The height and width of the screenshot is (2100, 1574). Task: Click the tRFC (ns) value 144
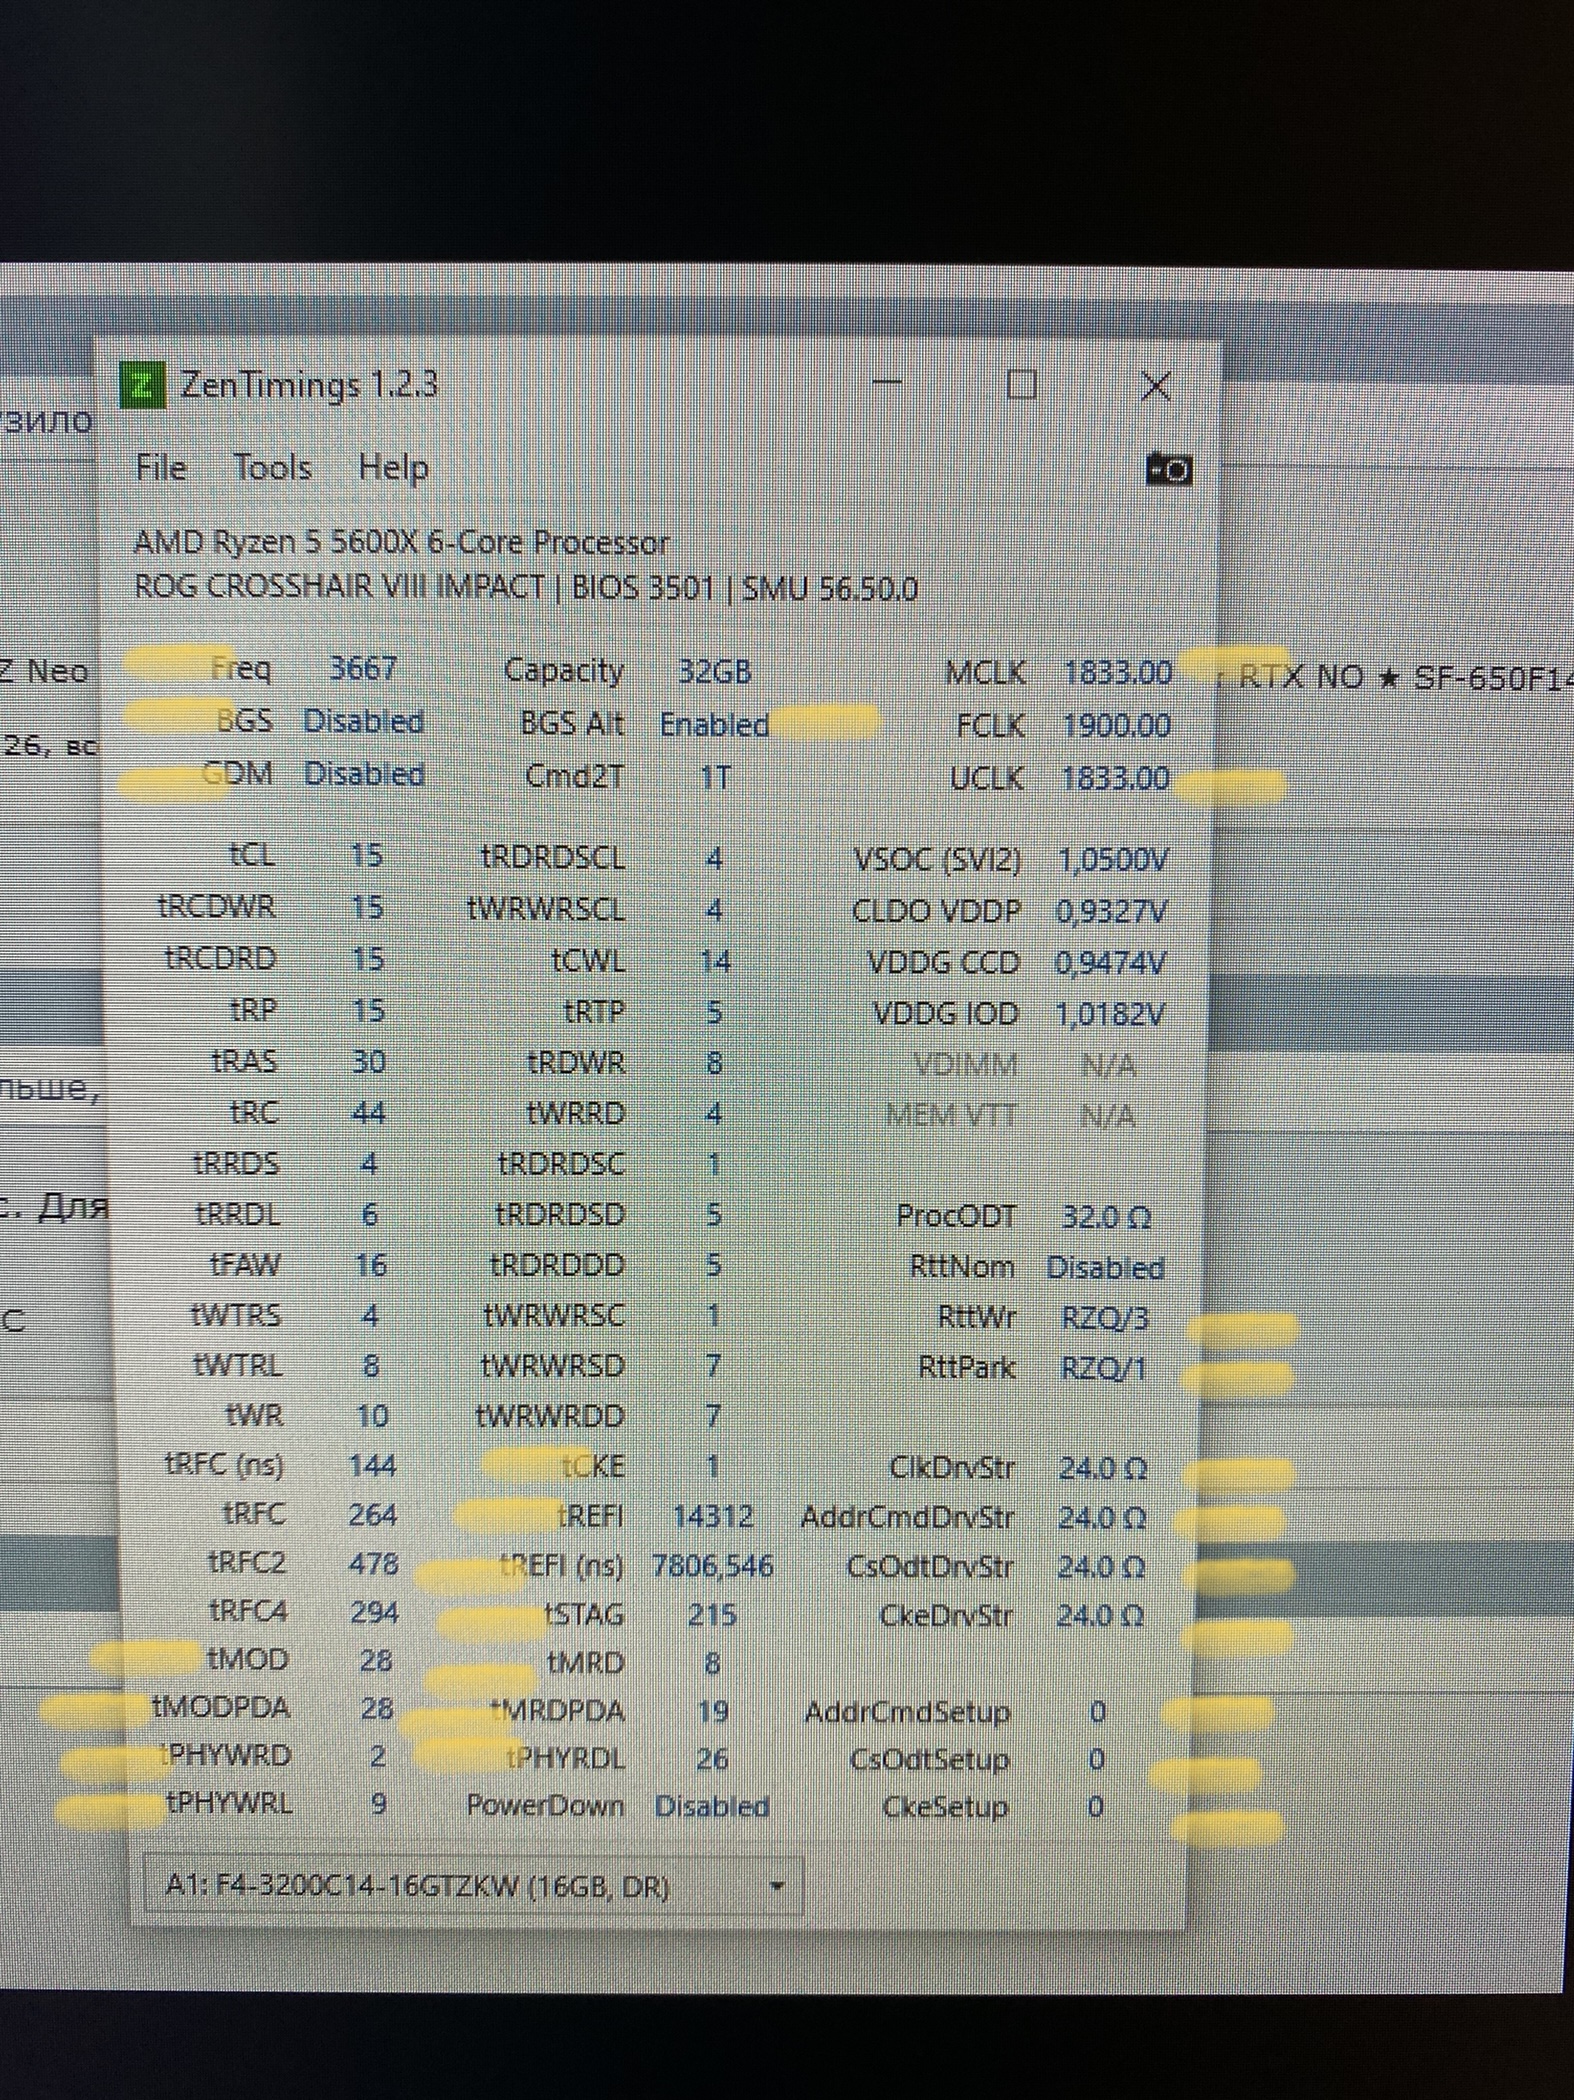(372, 1466)
